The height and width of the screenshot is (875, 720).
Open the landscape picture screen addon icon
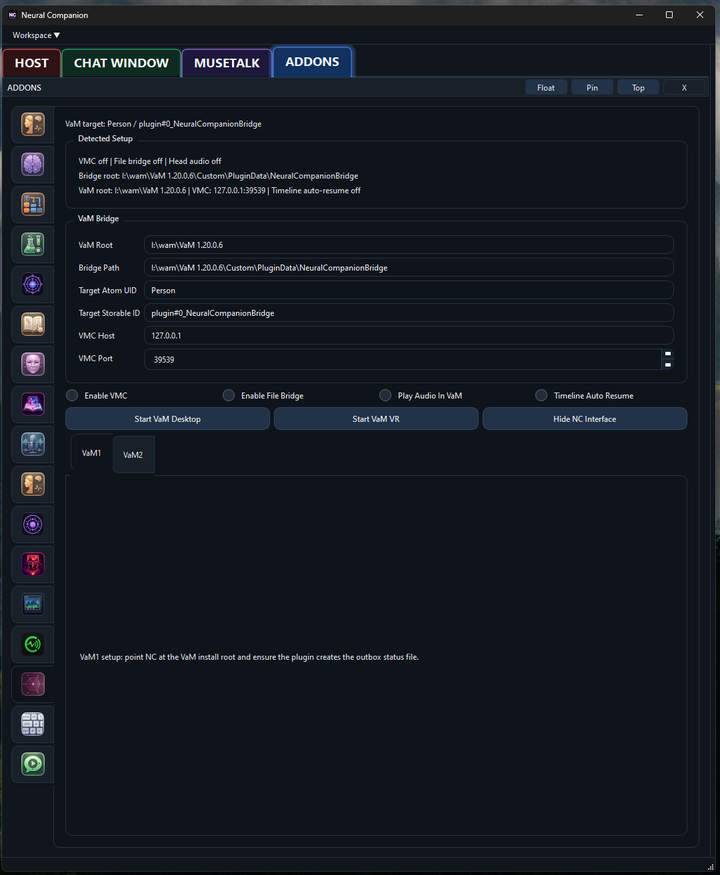pyautogui.click(x=33, y=604)
